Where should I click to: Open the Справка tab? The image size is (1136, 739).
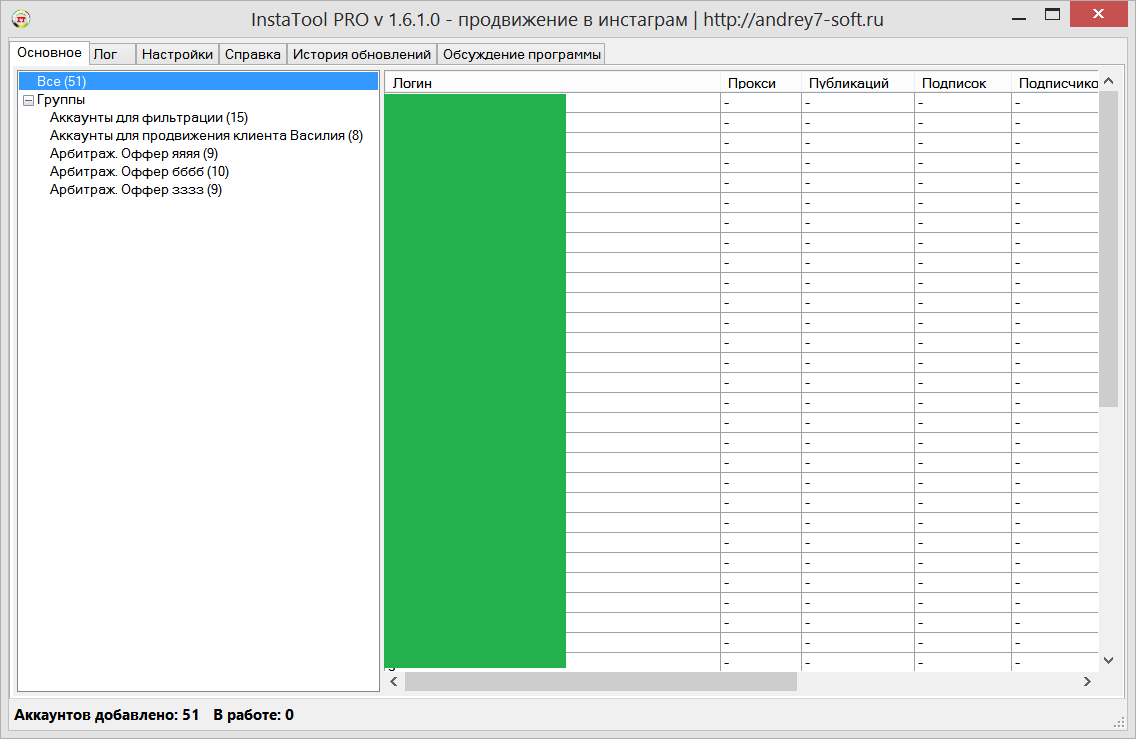[253, 54]
